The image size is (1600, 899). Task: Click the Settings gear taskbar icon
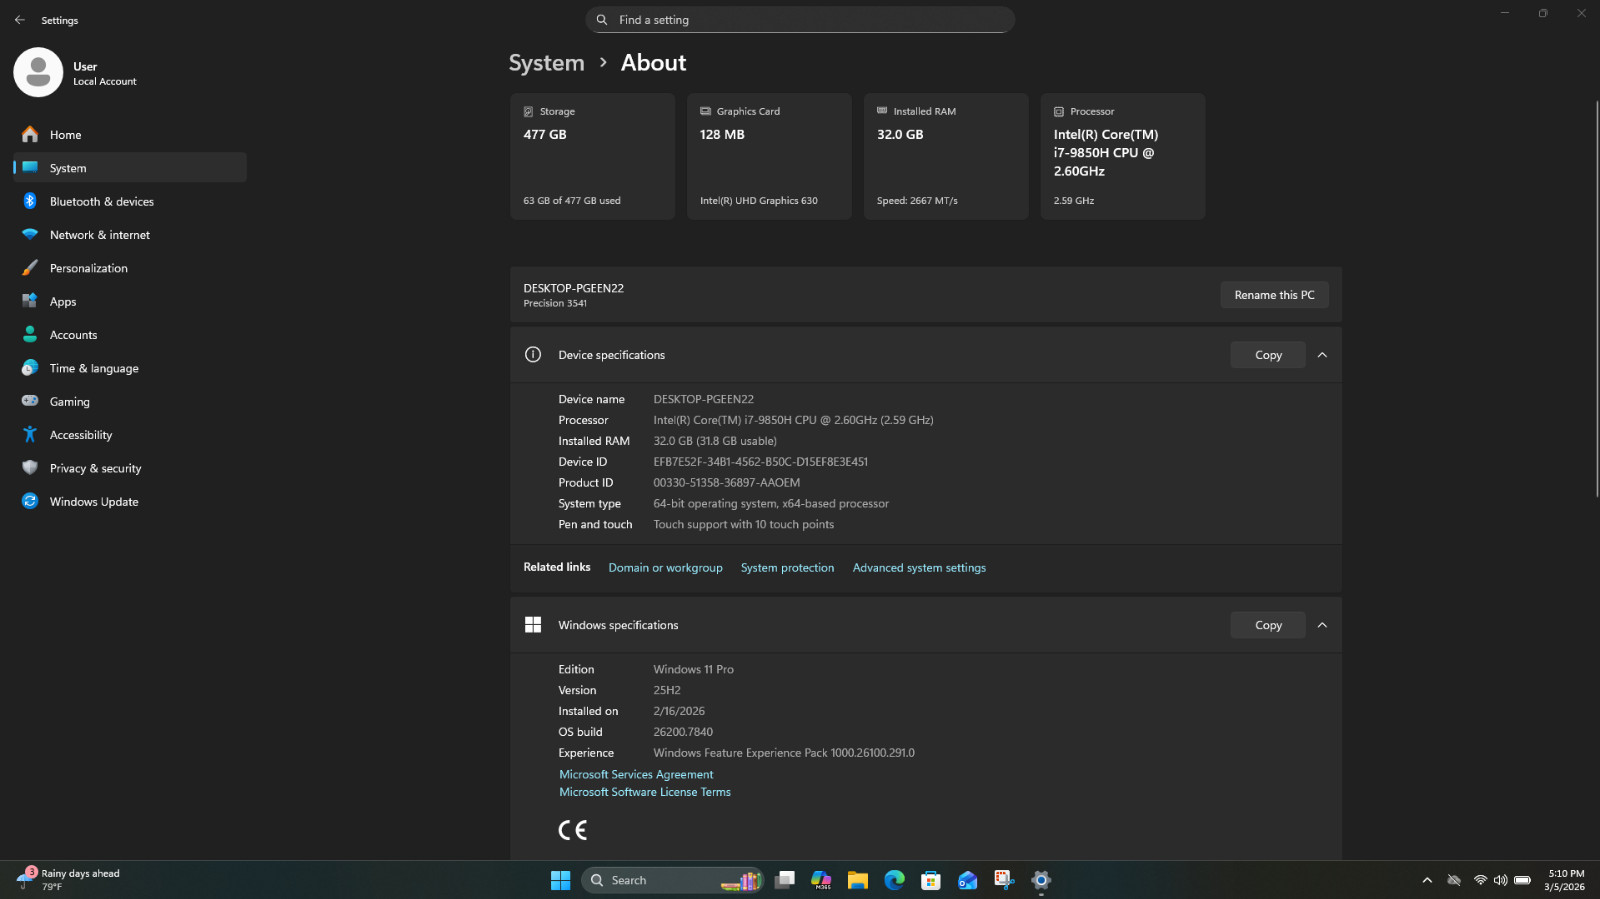1041,880
